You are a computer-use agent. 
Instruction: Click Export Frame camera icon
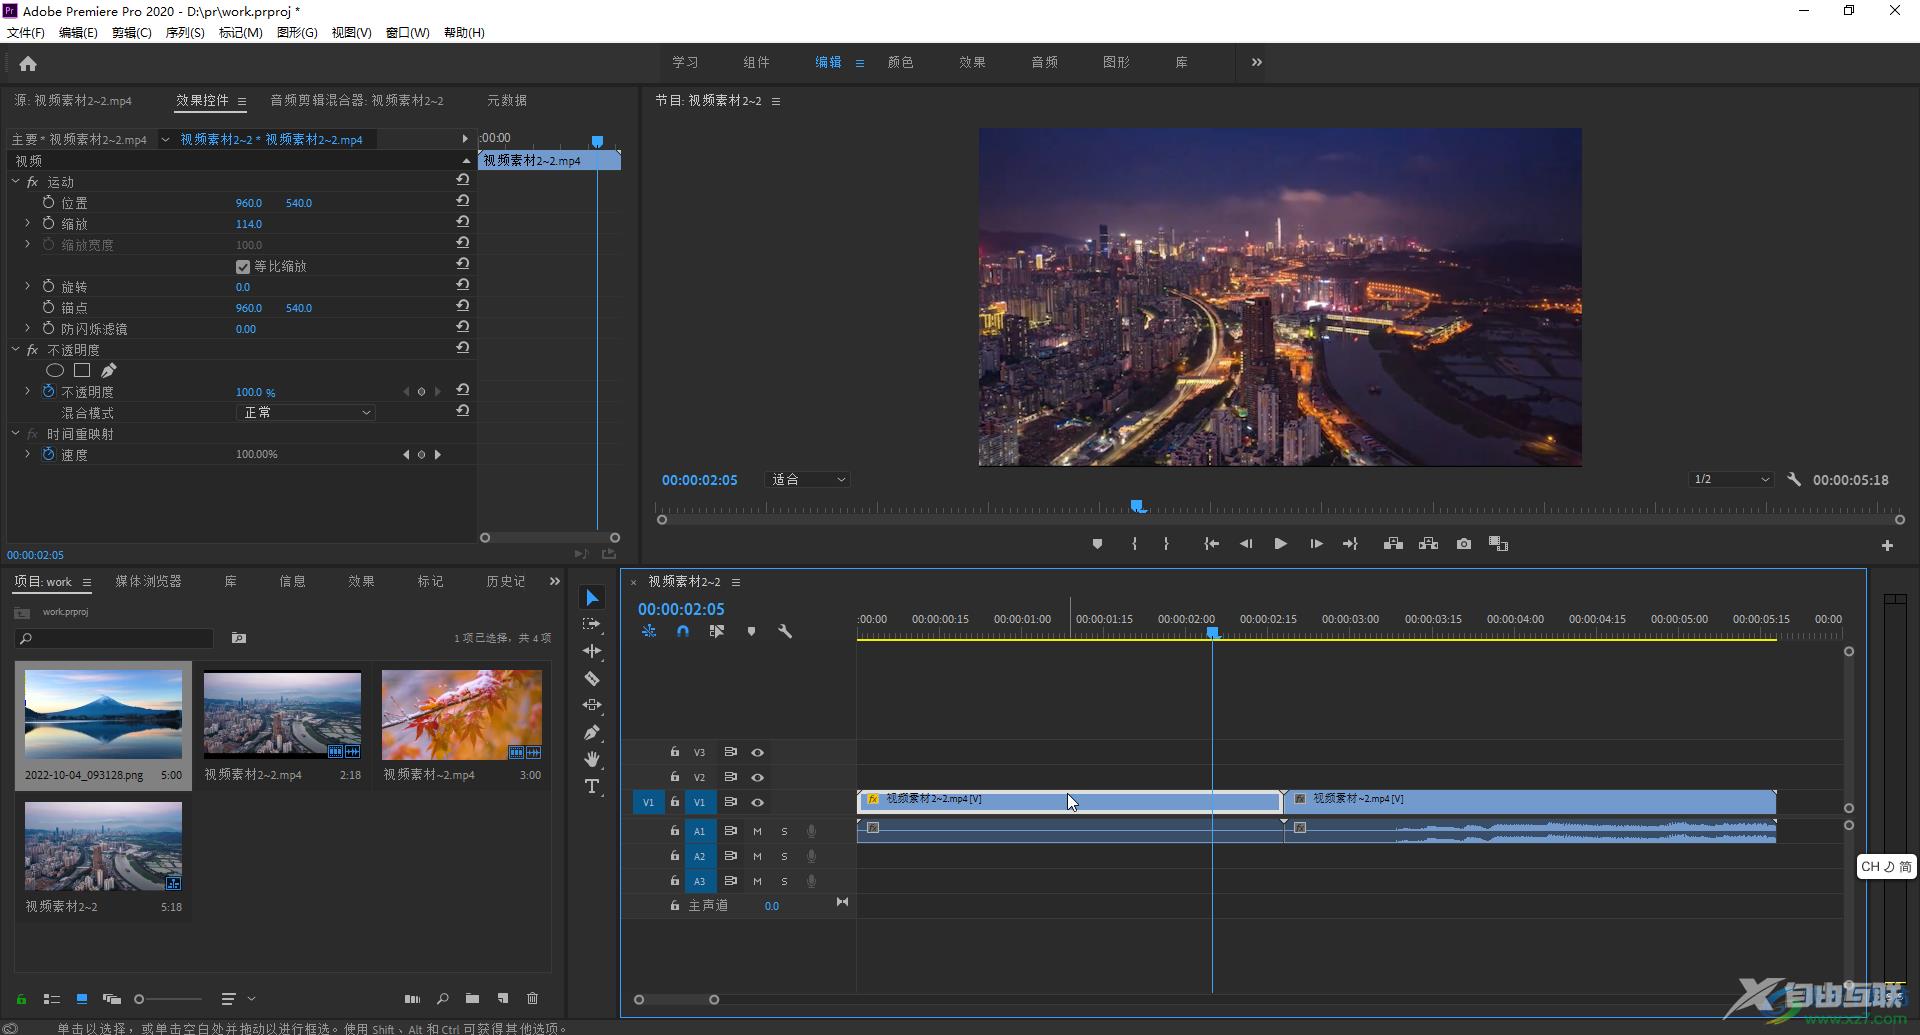point(1464,544)
